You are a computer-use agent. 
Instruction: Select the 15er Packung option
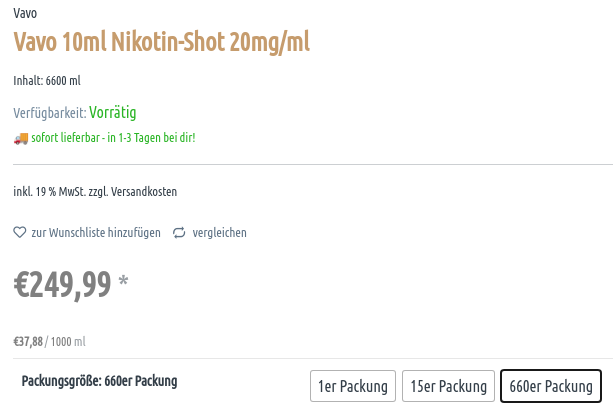point(448,386)
